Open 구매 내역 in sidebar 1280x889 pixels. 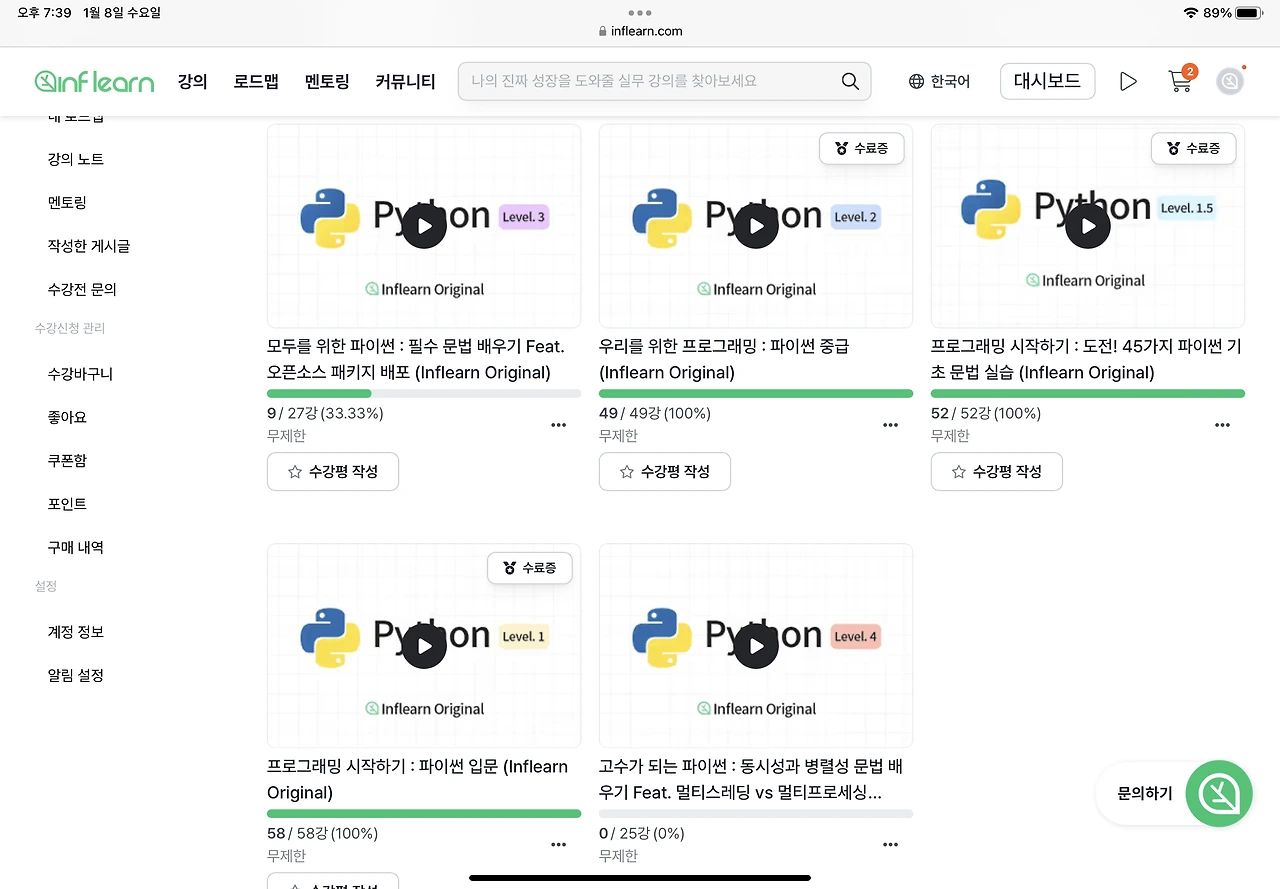[x=76, y=547]
